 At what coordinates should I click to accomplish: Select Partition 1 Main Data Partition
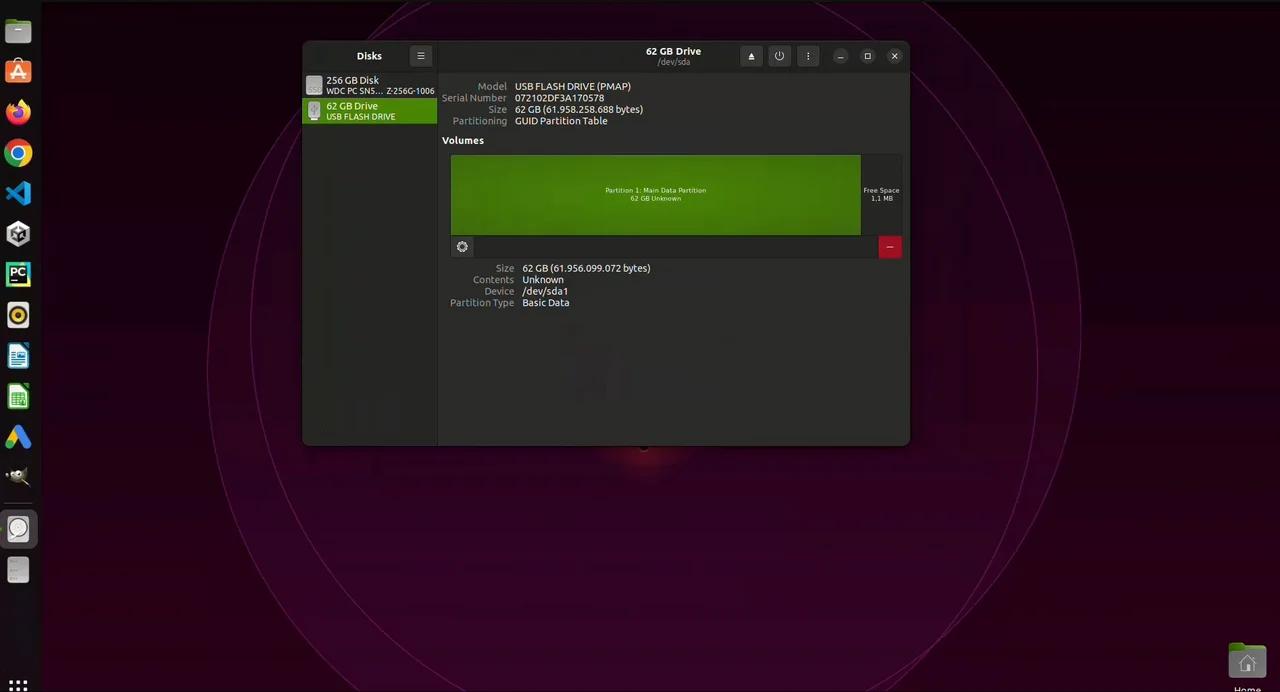[655, 194]
